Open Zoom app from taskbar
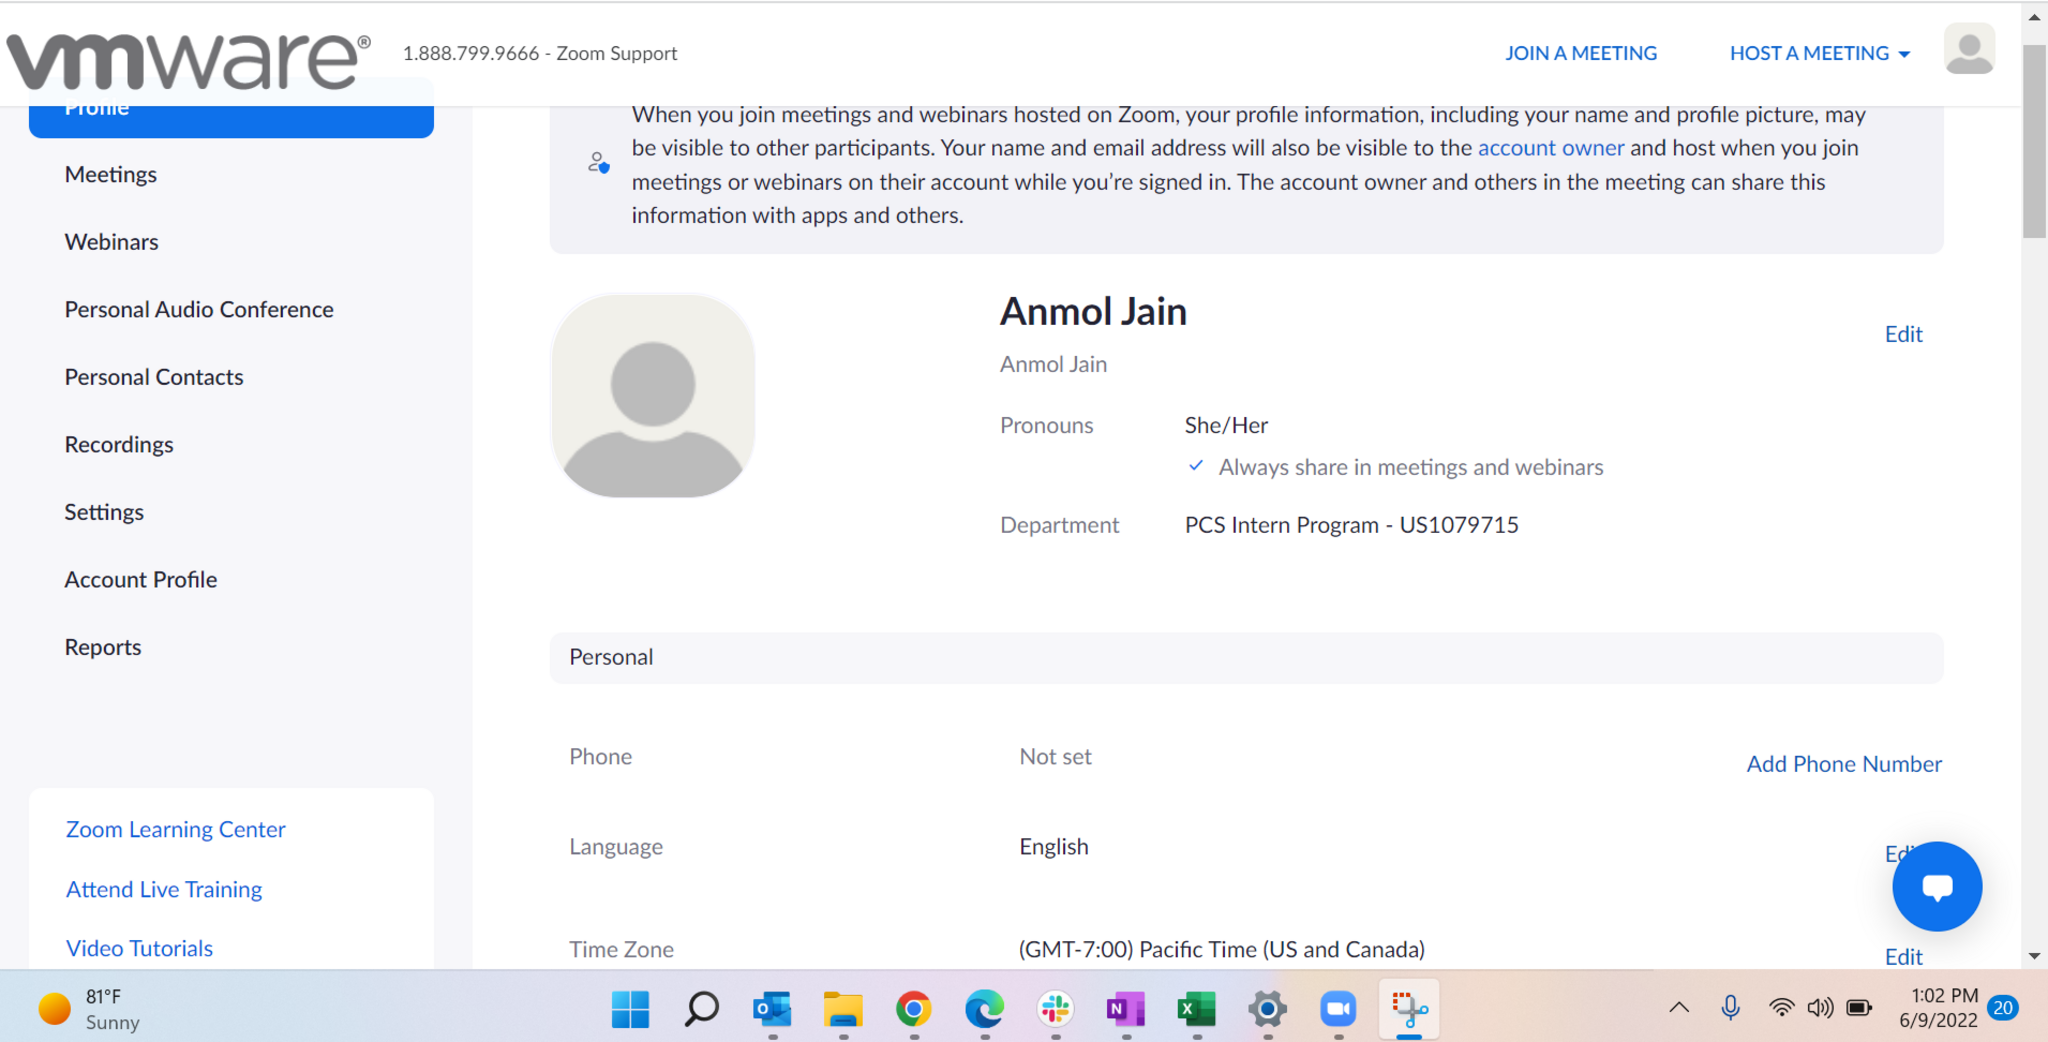 tap(1338, 1009)
